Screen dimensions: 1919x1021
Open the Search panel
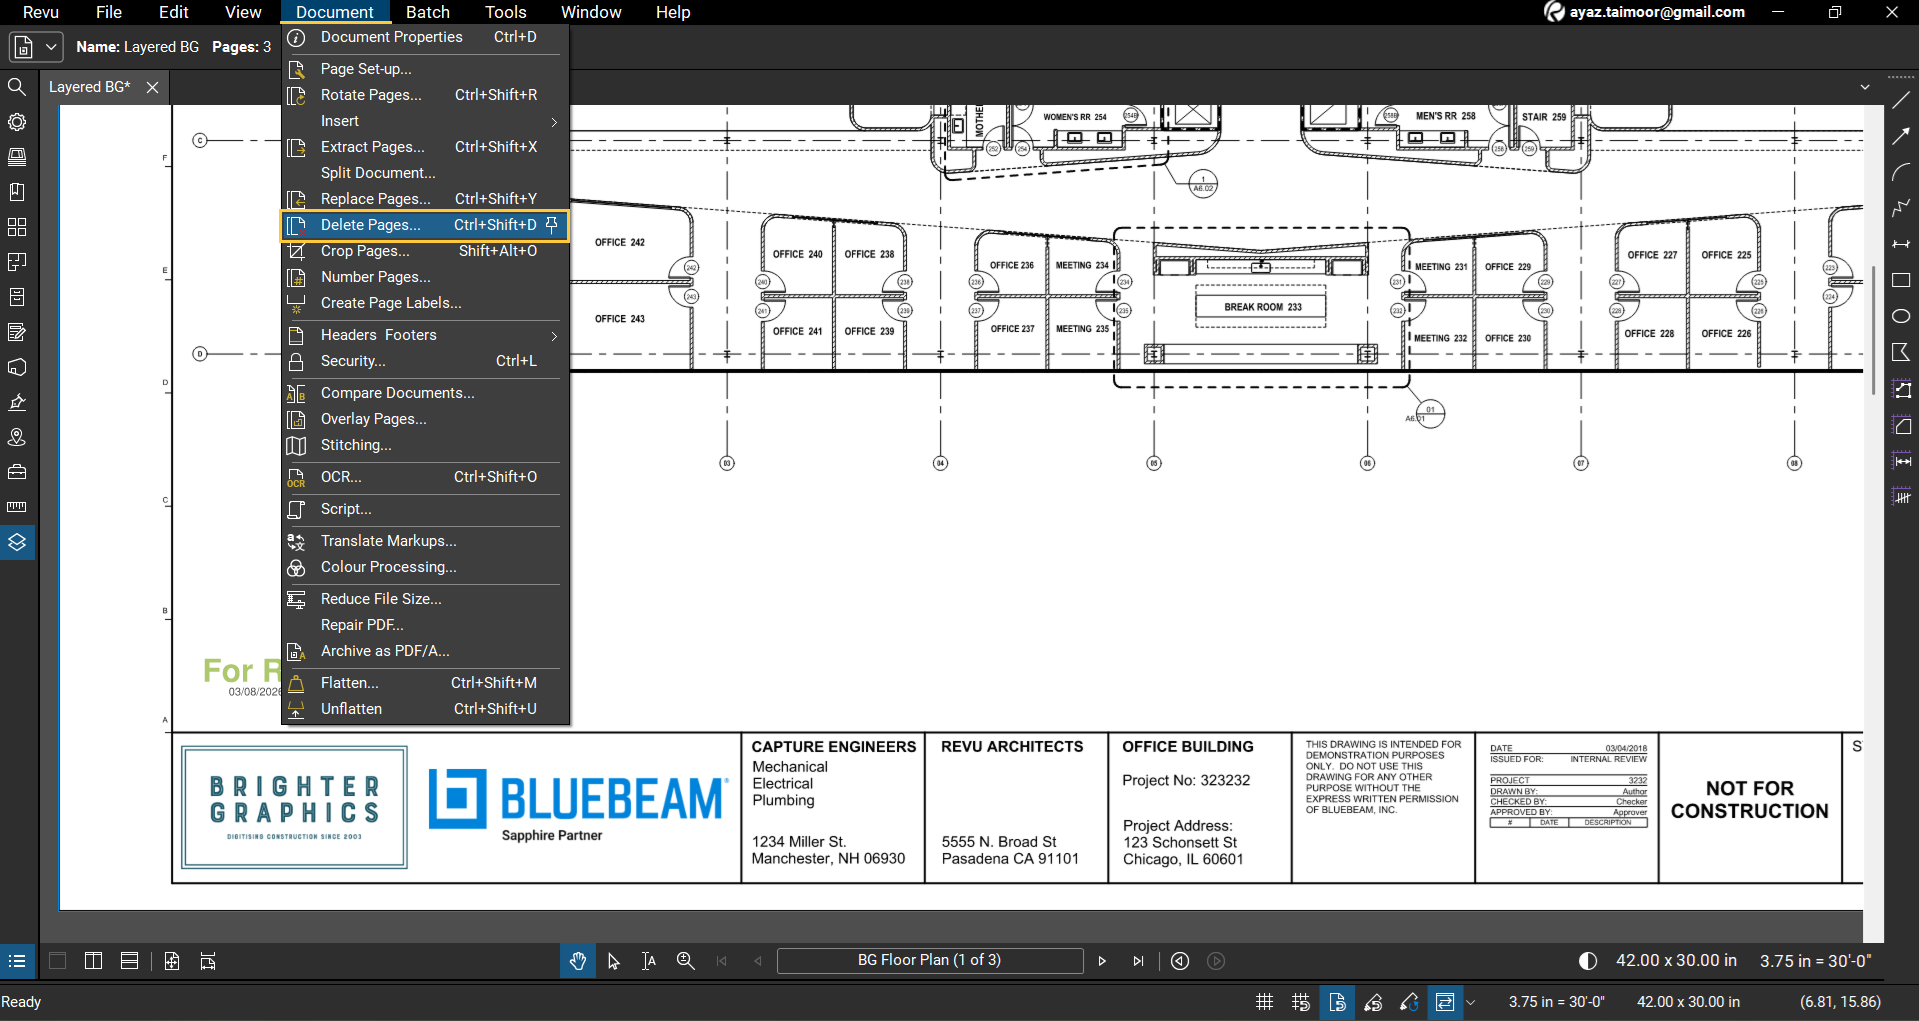[17, 86]
